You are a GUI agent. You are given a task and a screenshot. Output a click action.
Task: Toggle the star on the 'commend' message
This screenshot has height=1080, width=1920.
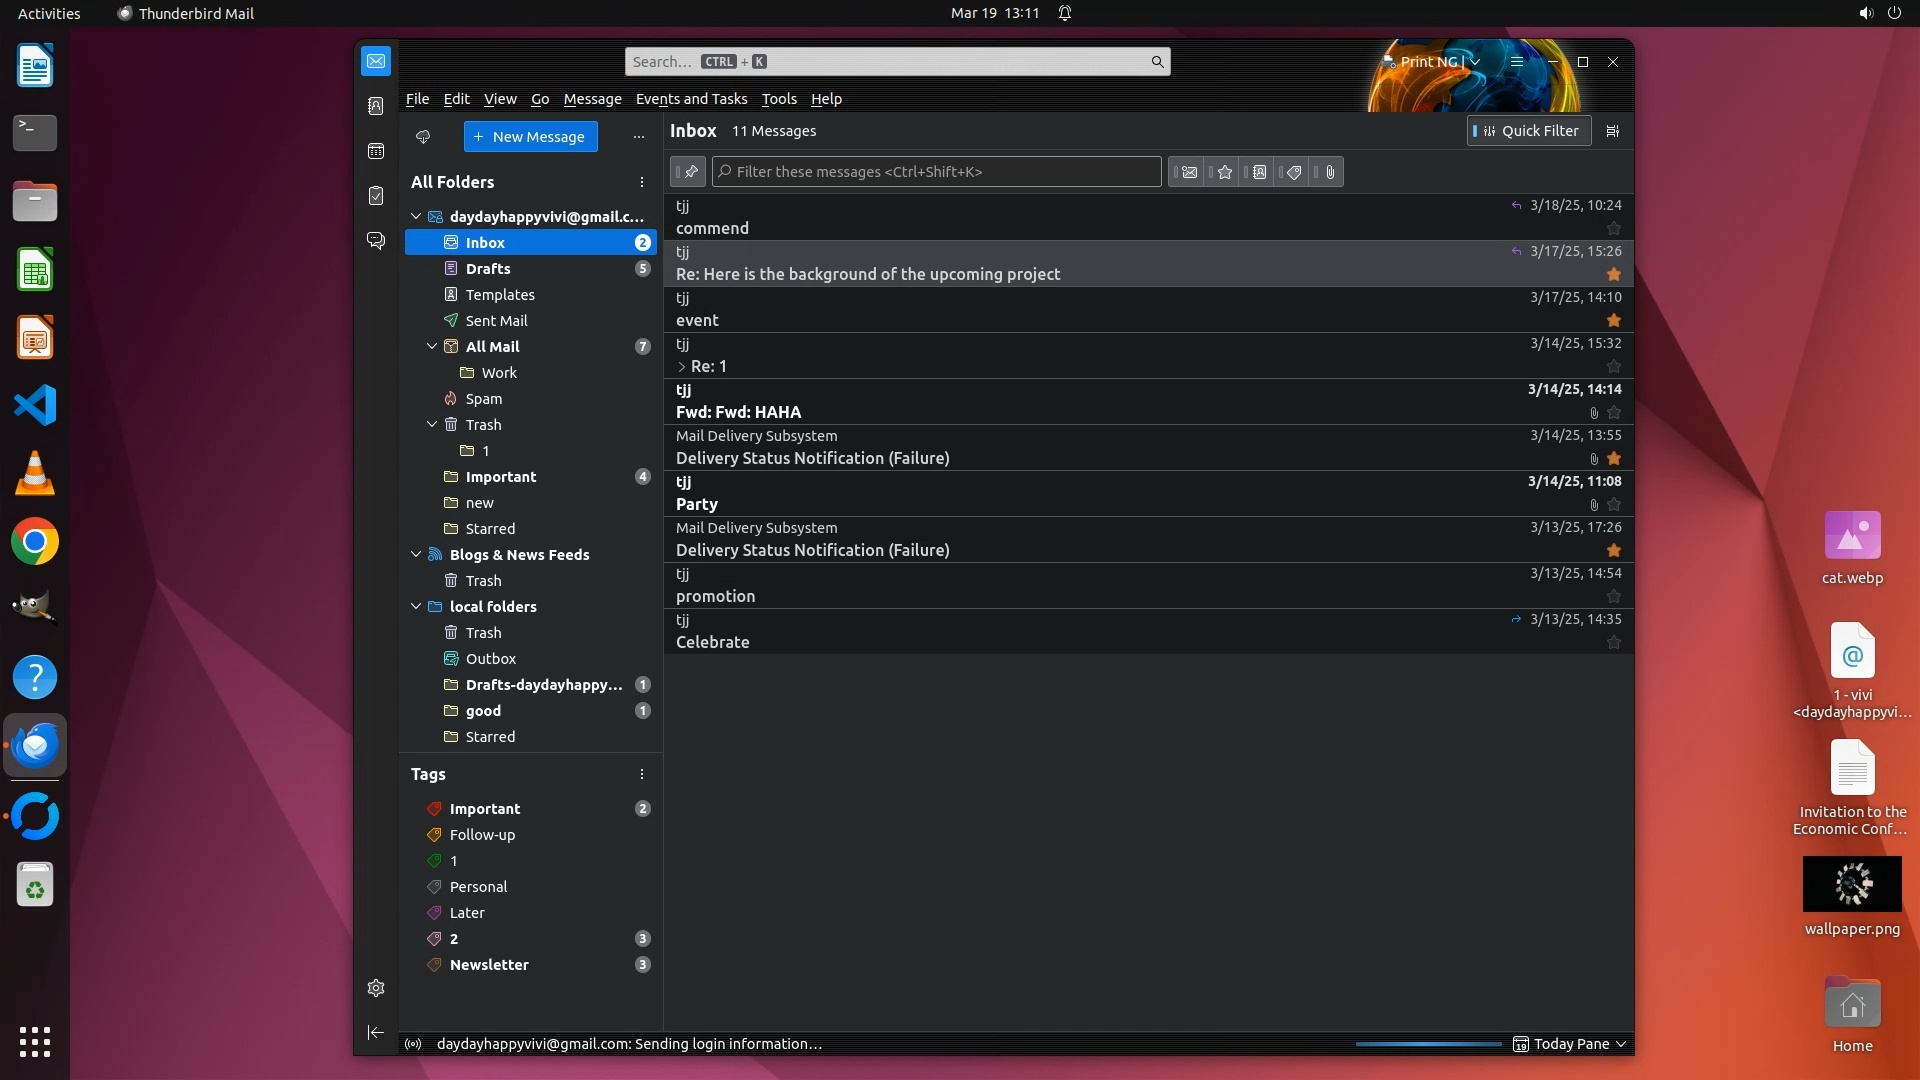click(1613, 229)
